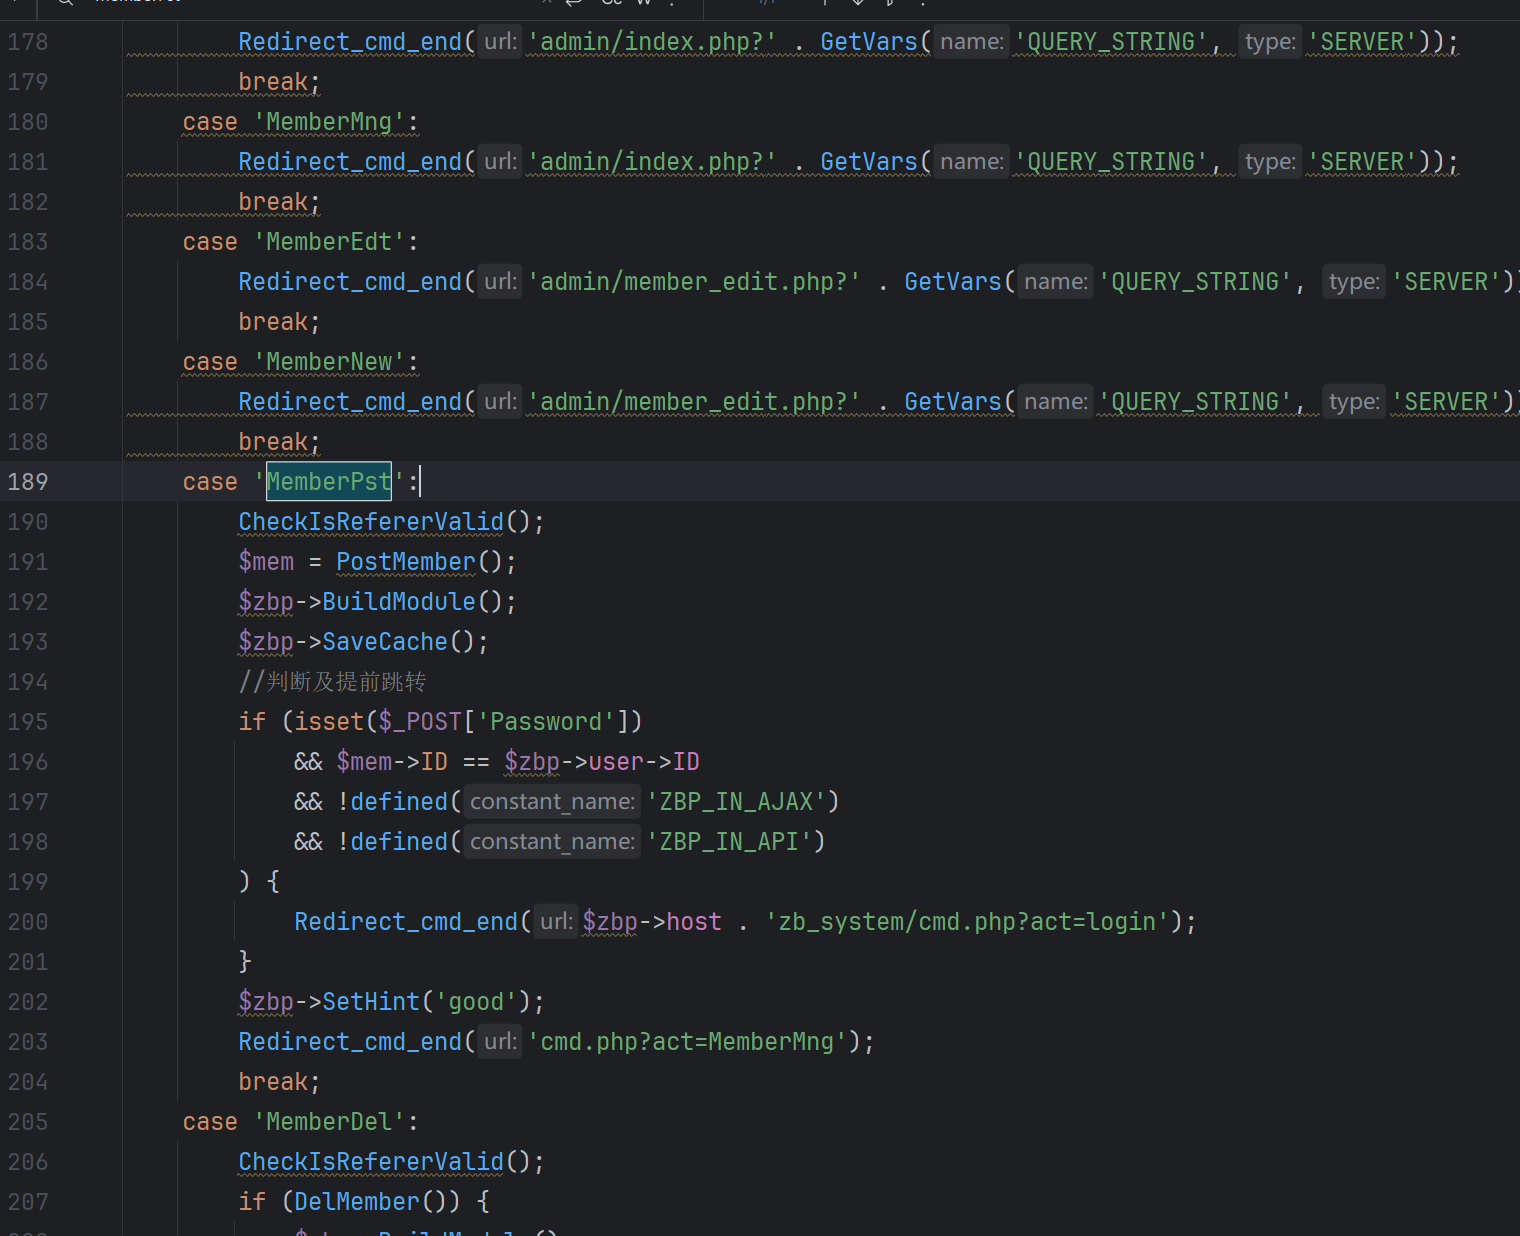Click the 'MemberNew' case label

(329, 362)
